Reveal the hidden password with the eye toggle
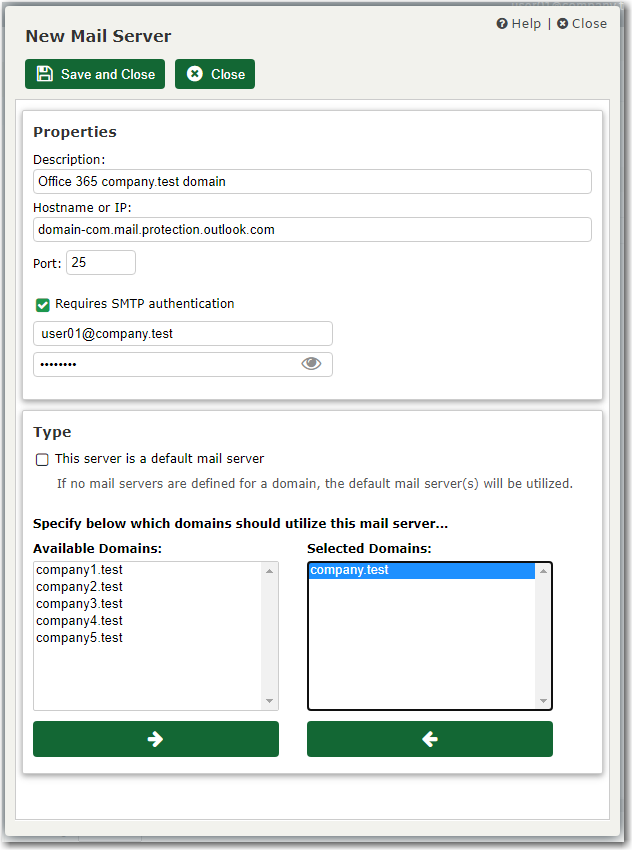Image resolution: width=632 pixels, height=850 pixels. (x=311, y=364)
